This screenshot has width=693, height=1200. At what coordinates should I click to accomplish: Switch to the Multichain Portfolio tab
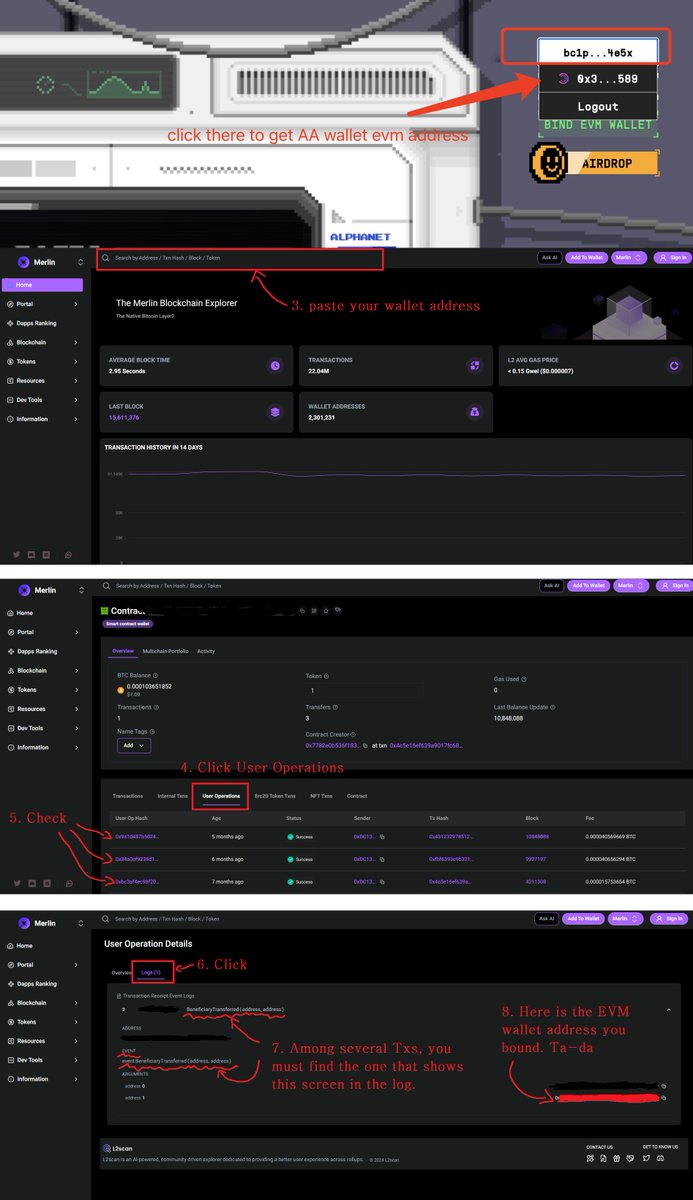pyautogui.click(x=165, y=651)
